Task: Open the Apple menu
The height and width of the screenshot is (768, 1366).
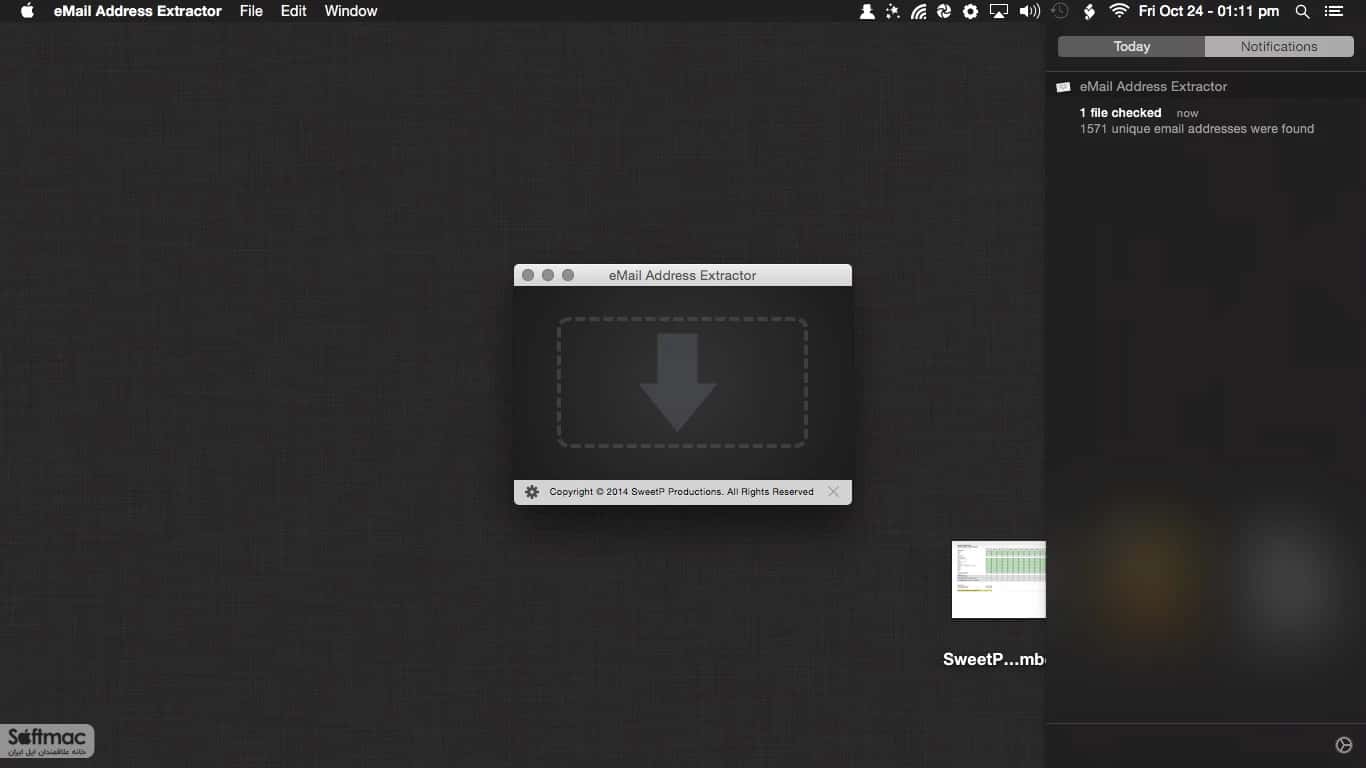Action: click(27, 11)
